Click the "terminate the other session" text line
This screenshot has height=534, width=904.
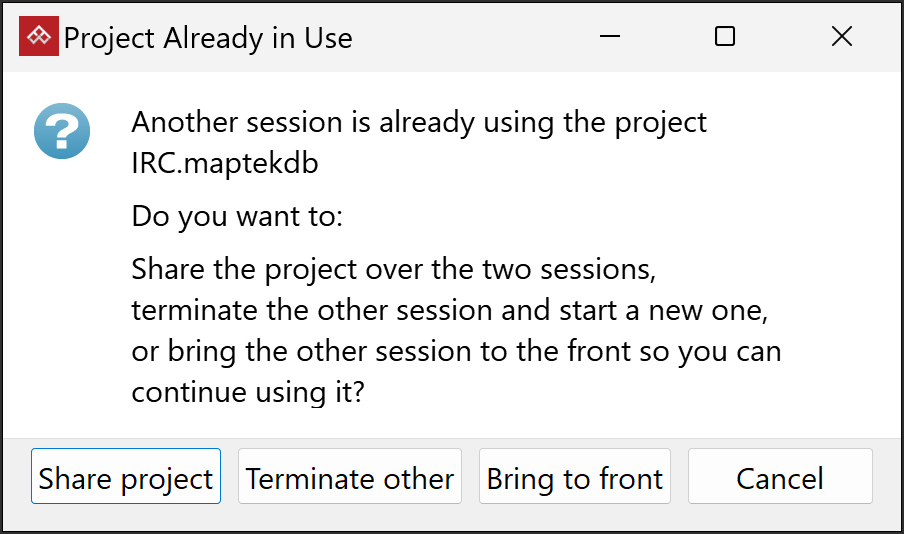[449, 310]
